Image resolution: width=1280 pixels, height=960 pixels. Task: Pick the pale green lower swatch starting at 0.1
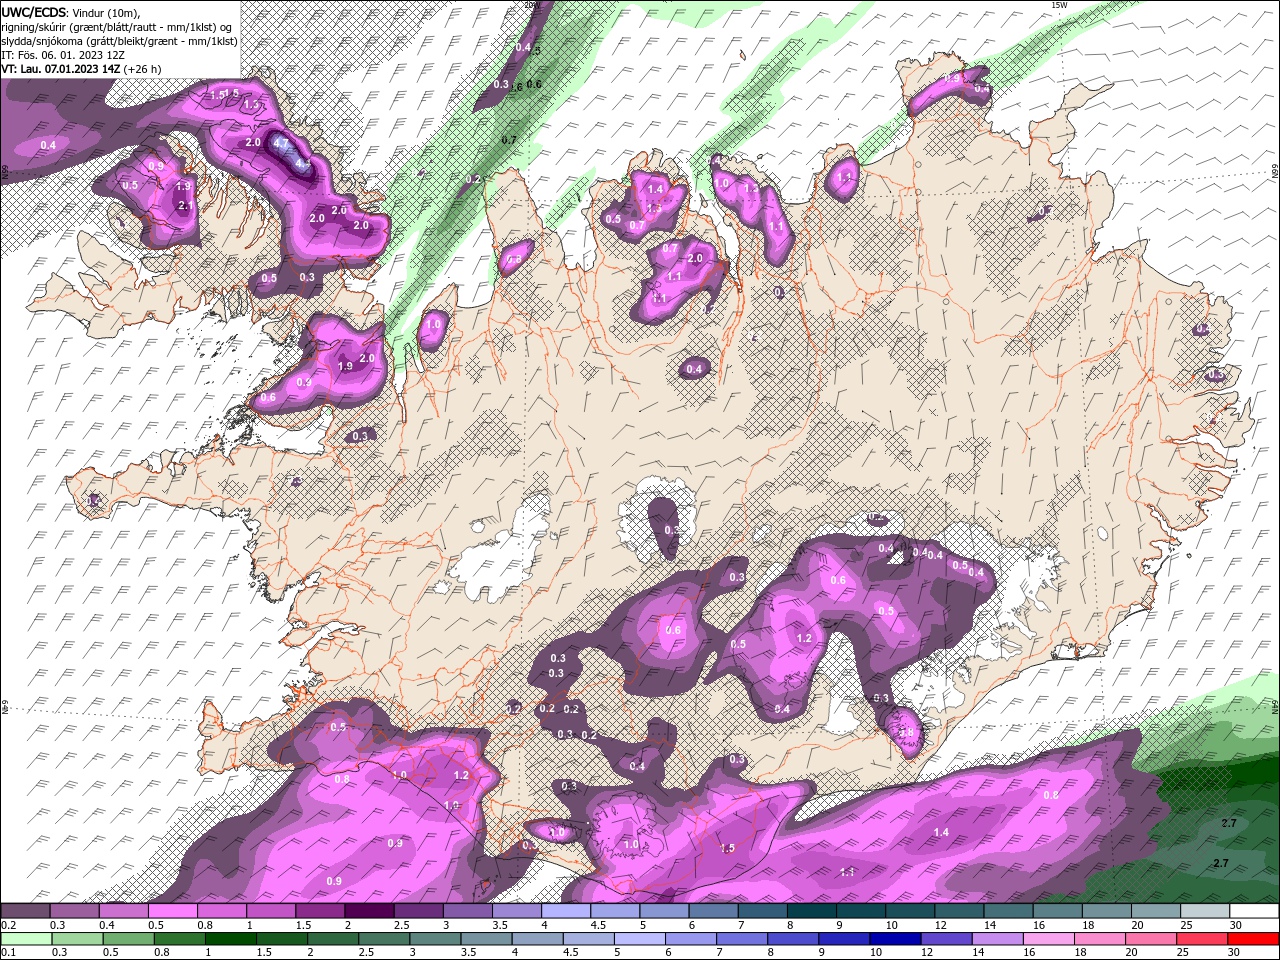click(x=26, y=939)
